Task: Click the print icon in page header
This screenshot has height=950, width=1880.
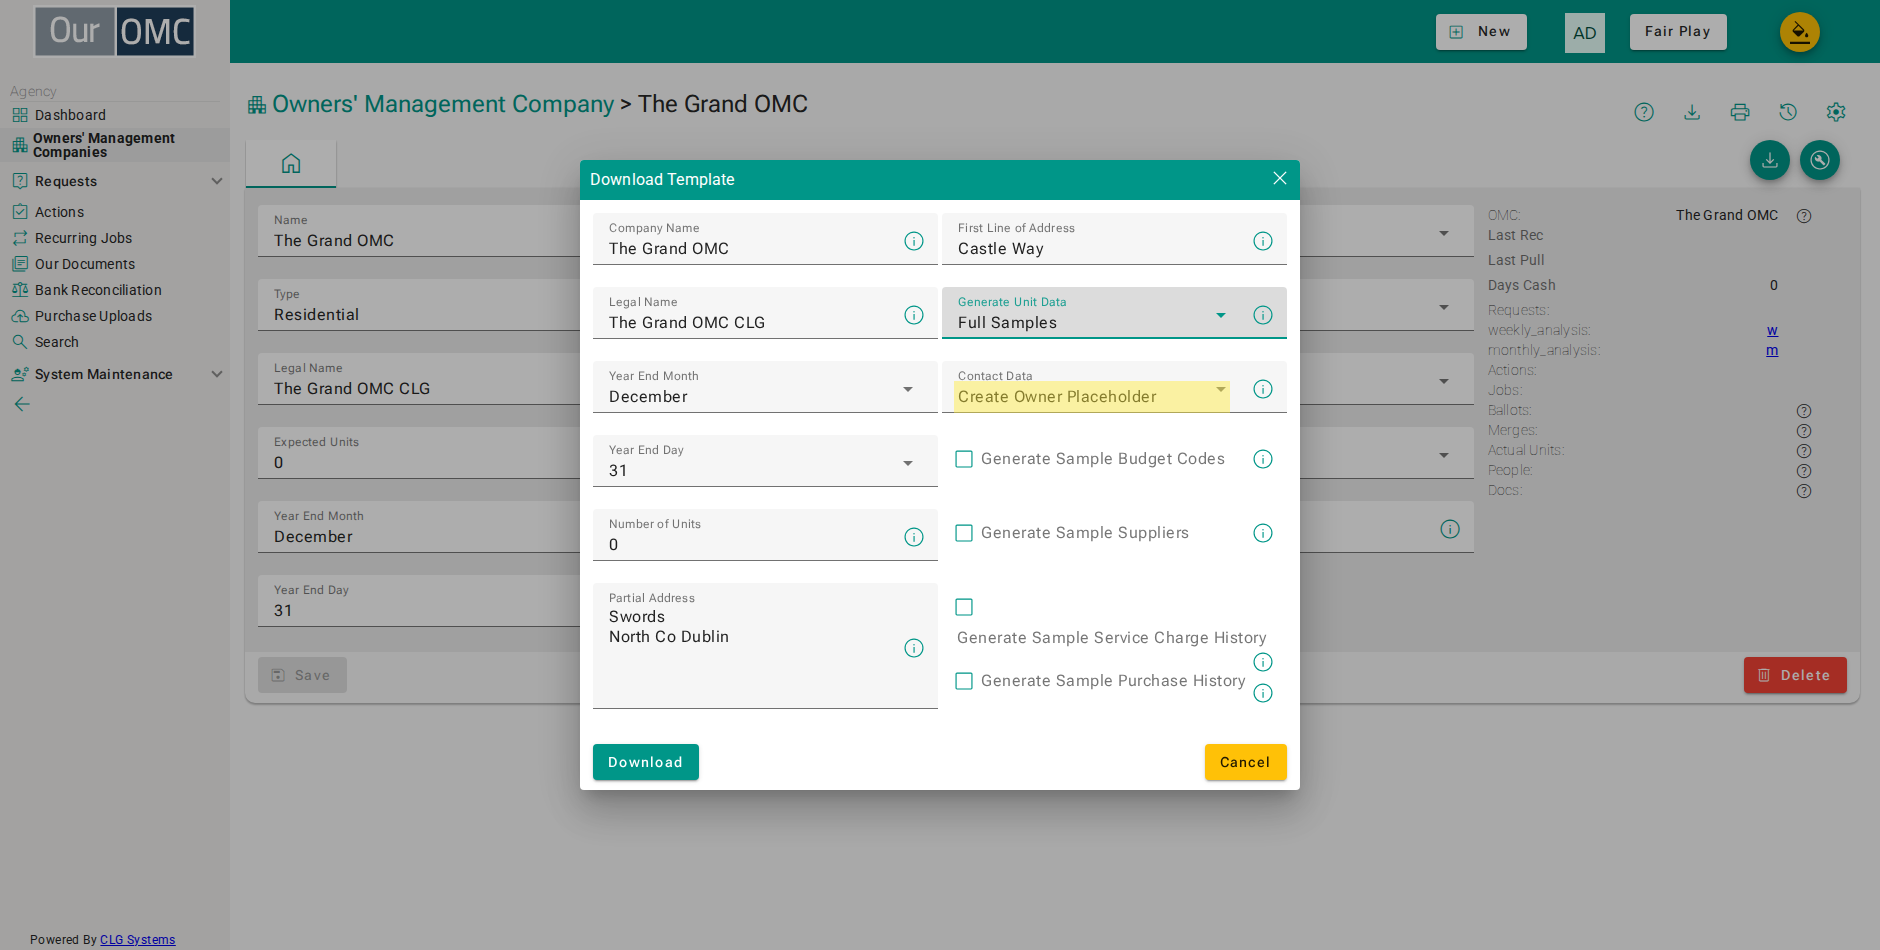Action: [x=1740, y=112]
